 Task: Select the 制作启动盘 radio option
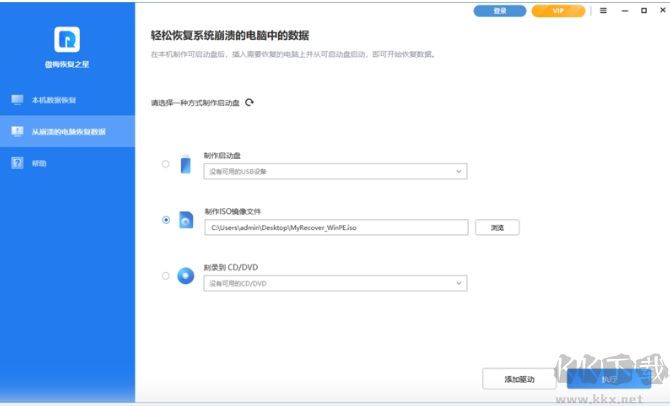pos(165,164)
